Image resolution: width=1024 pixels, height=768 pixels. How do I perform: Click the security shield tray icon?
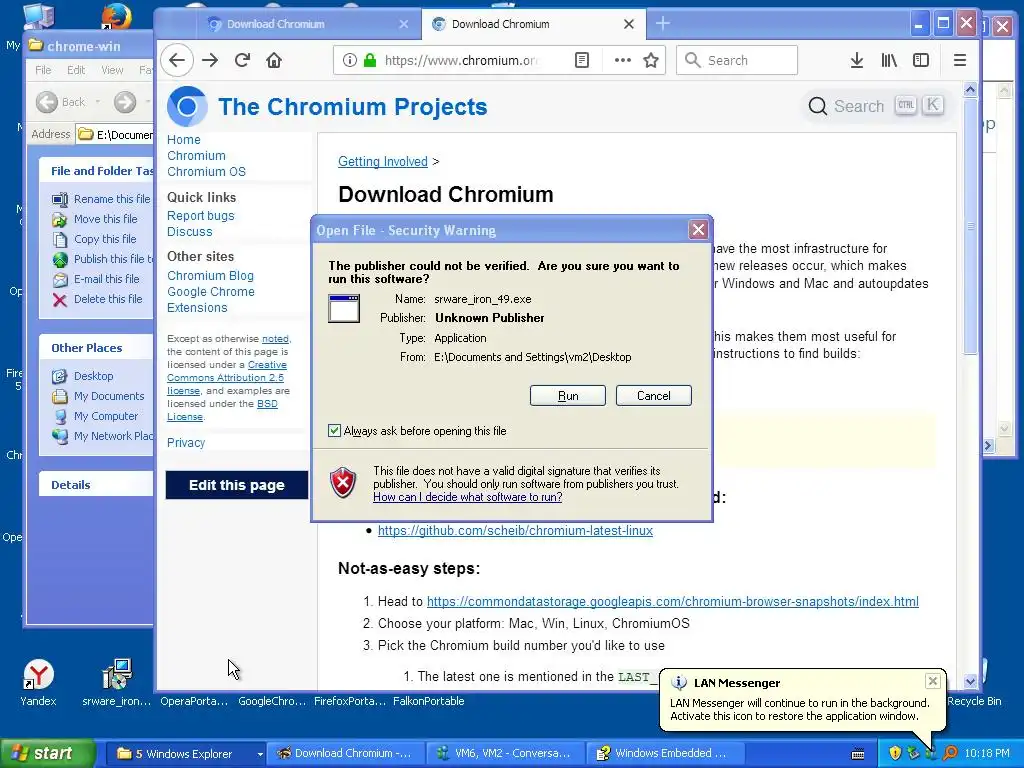click(x=895, y=753)
